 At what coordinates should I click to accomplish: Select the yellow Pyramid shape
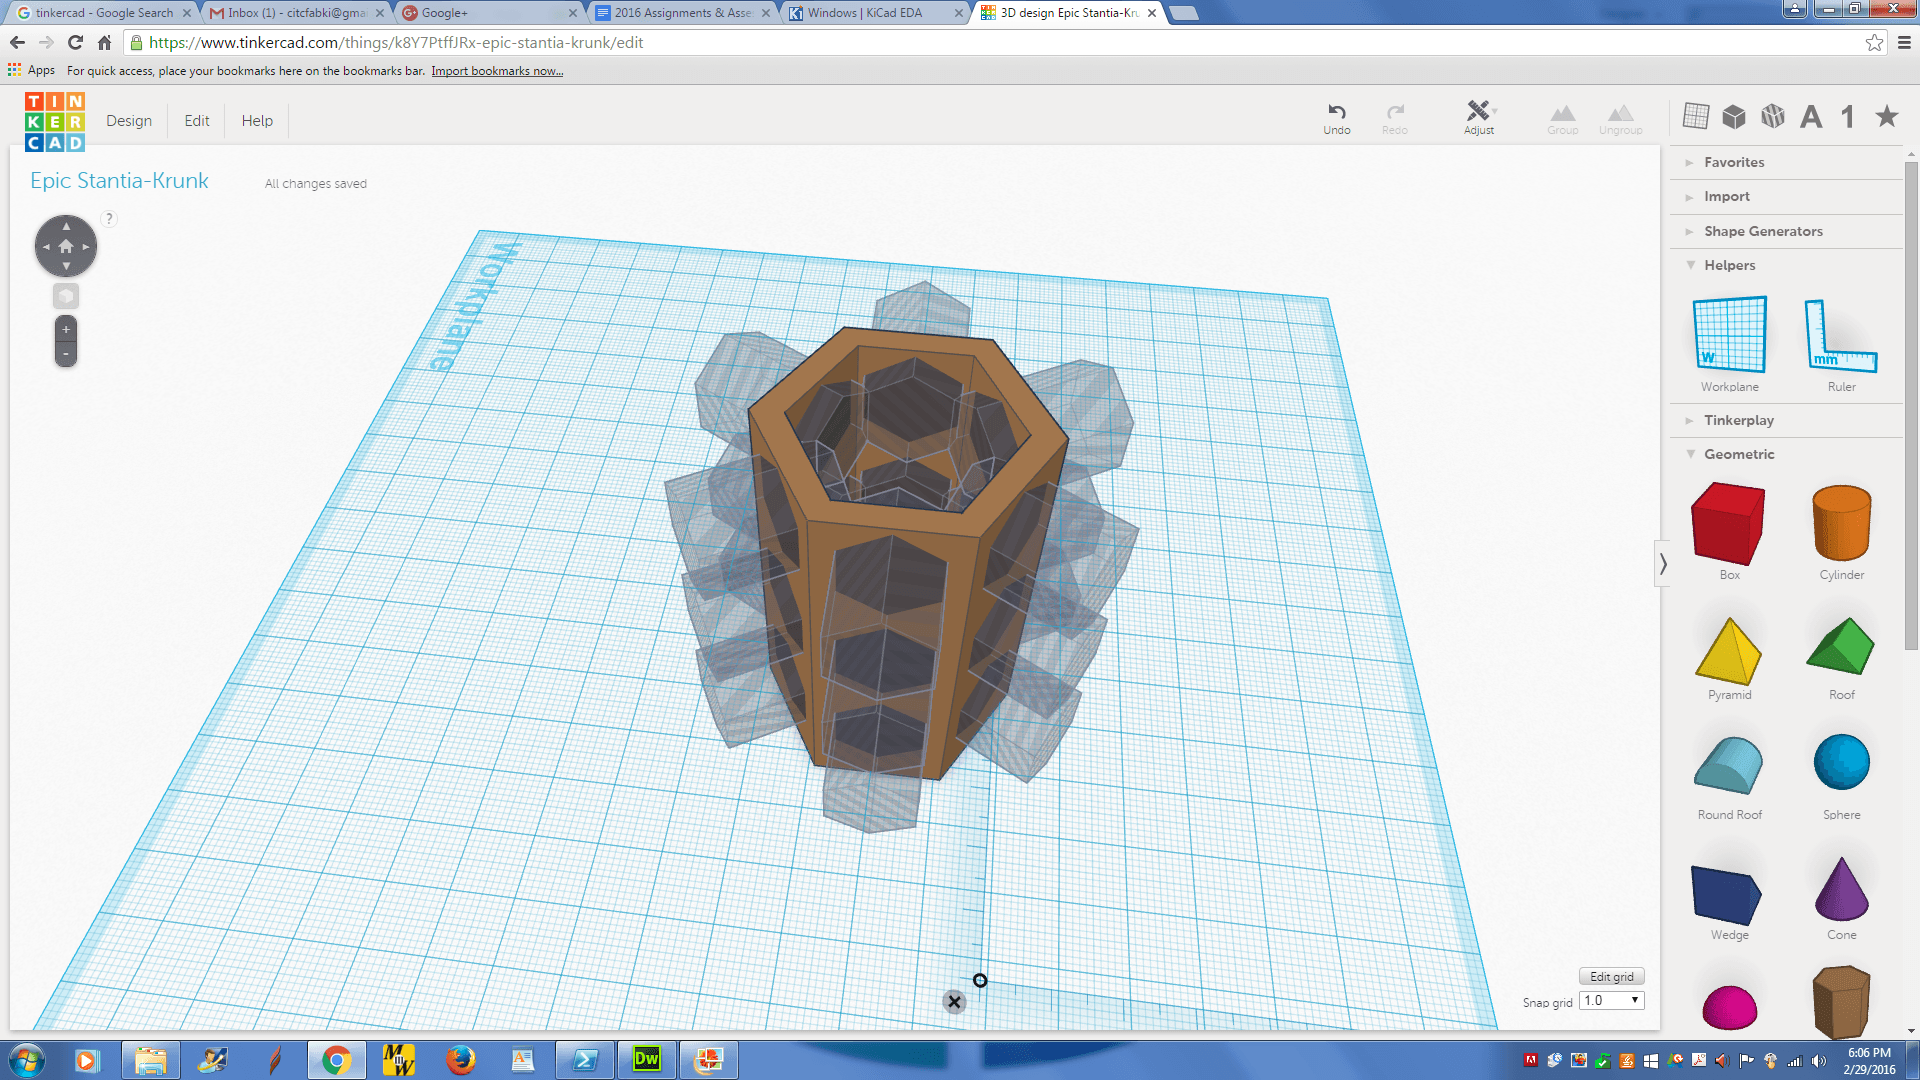pos(1728,651)
